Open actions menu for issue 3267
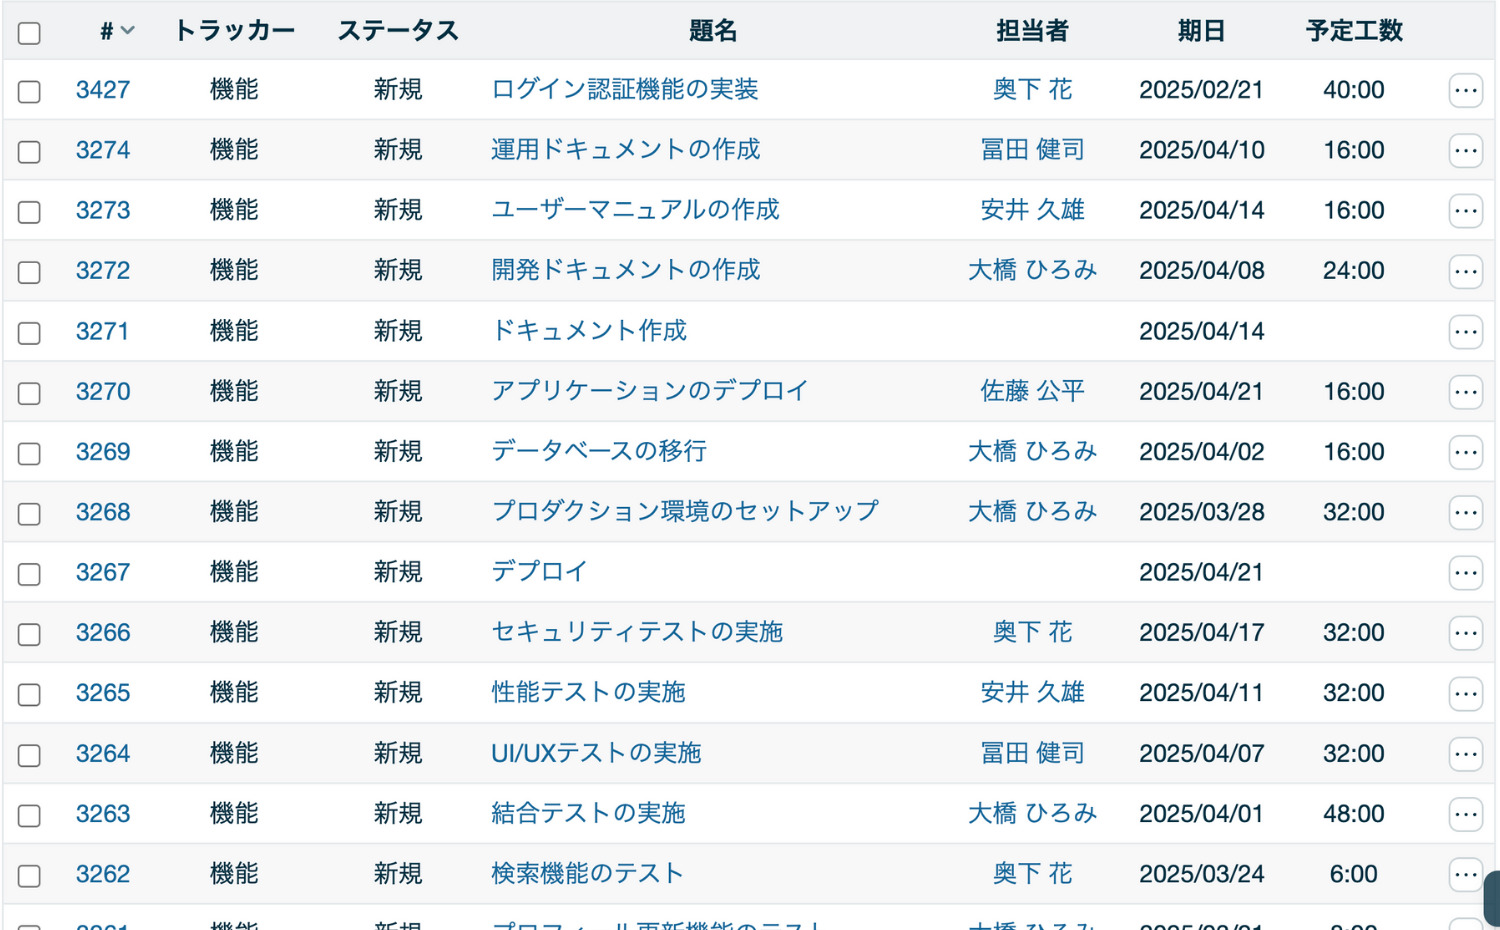Image resolution: width=1500 pixels, height=930 pixels. coord(1465,573)
